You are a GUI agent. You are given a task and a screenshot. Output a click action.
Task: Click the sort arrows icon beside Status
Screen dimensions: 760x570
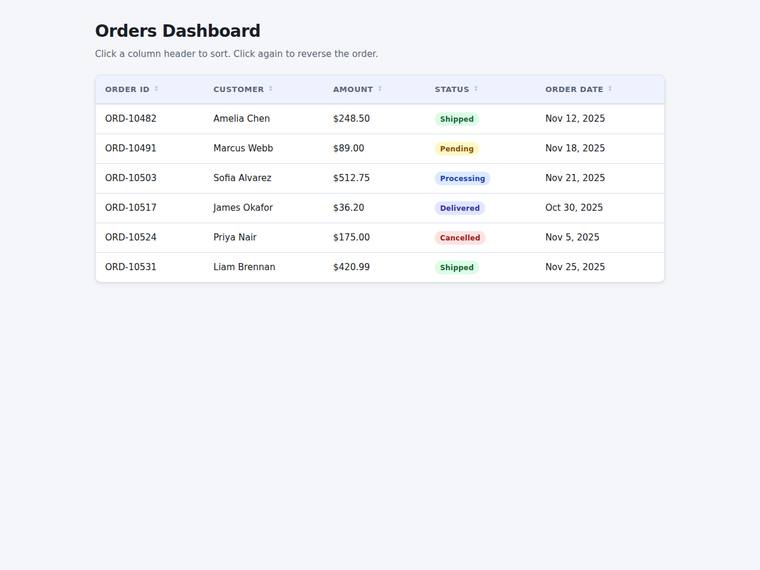coord(476,89)
